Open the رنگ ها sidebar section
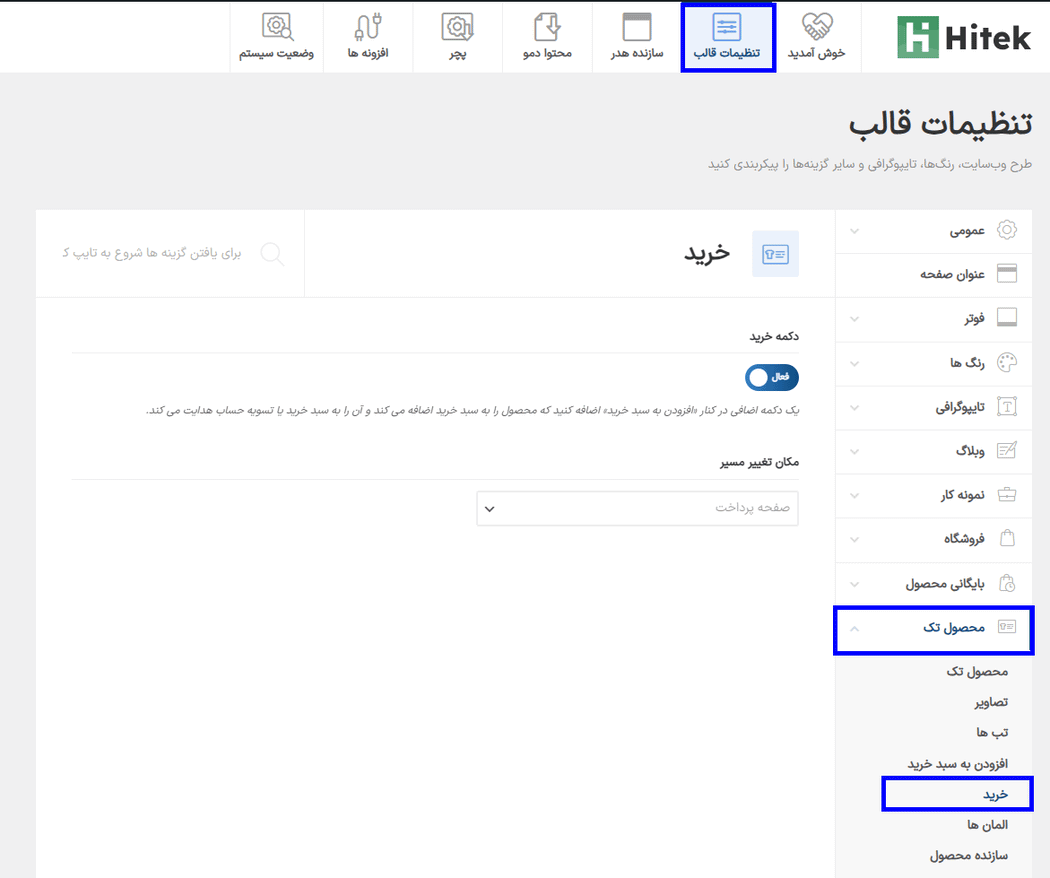The image size is (1050, 878). pyautogui.click(x=933, y=363)
